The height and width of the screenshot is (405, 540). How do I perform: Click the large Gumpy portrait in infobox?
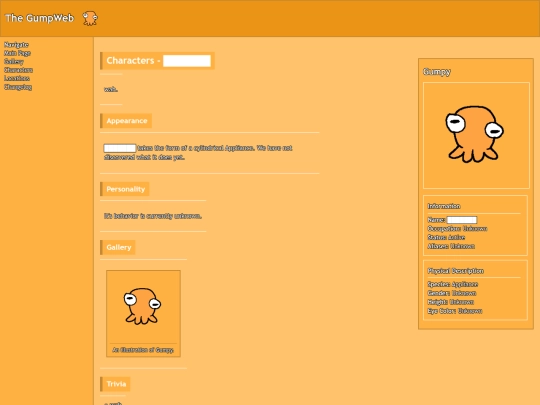pos(476,135)
